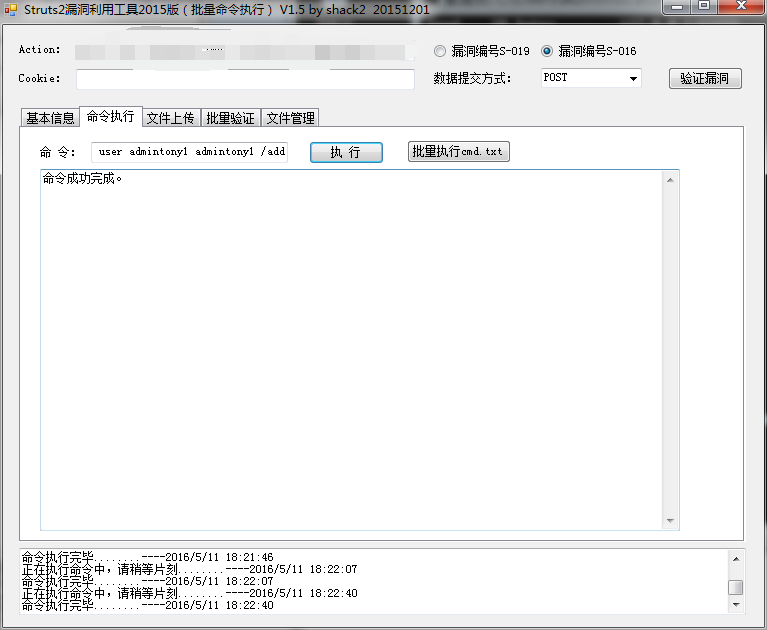Click the 正在执行命令中 log line ending 18:22:40
Screen dimensions: 767x630
(x=190, y=593)
